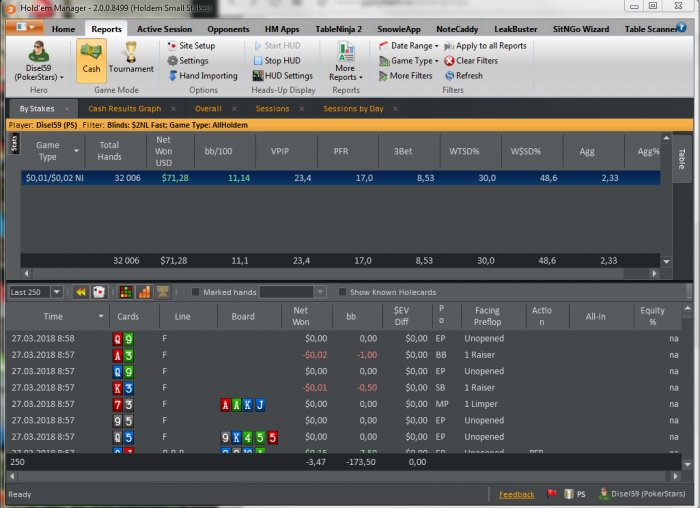Open LeakBuster tab
This screenshot has height=508, width=700.
[x=516, y=29]
